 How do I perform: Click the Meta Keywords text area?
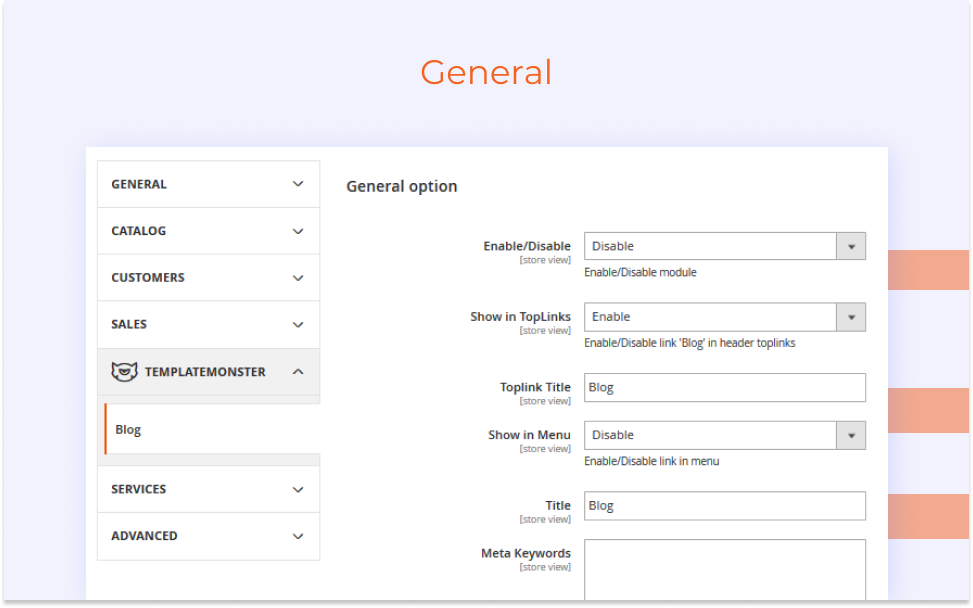(725, 570)
